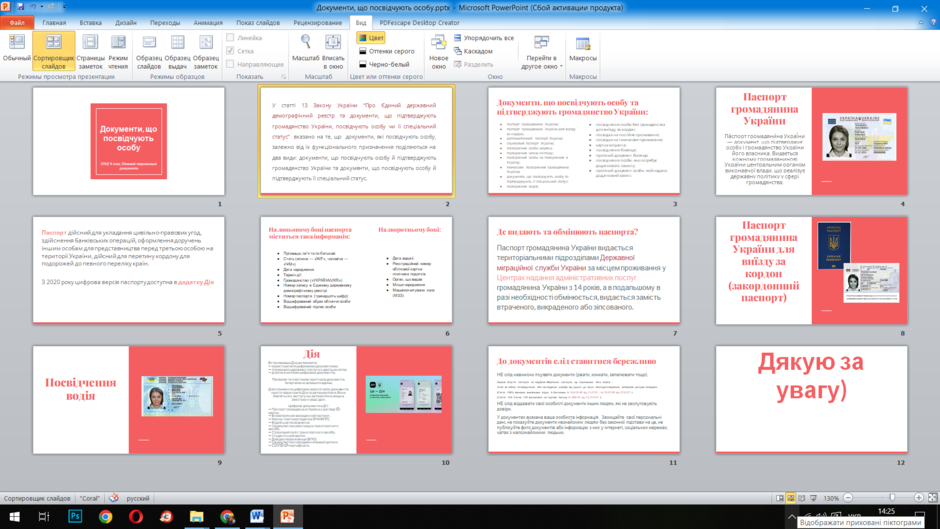Zoom in with plus button
The width and height of the screenshot is (940, 529).
(x=918, y=498)
